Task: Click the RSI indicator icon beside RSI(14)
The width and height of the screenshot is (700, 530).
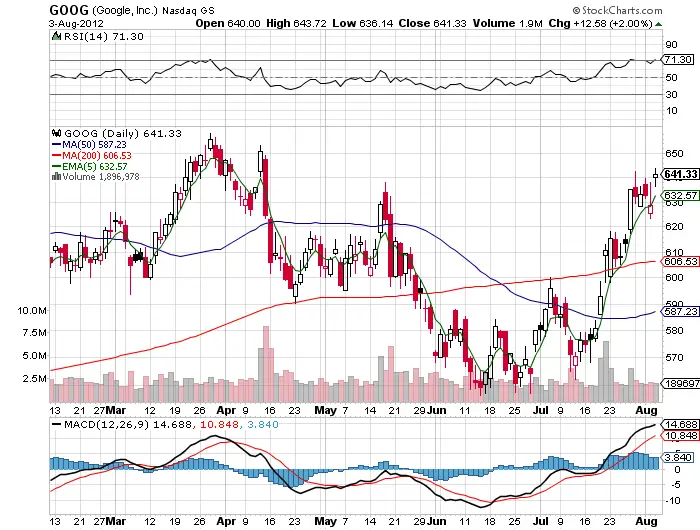Action: coord(56,37)
